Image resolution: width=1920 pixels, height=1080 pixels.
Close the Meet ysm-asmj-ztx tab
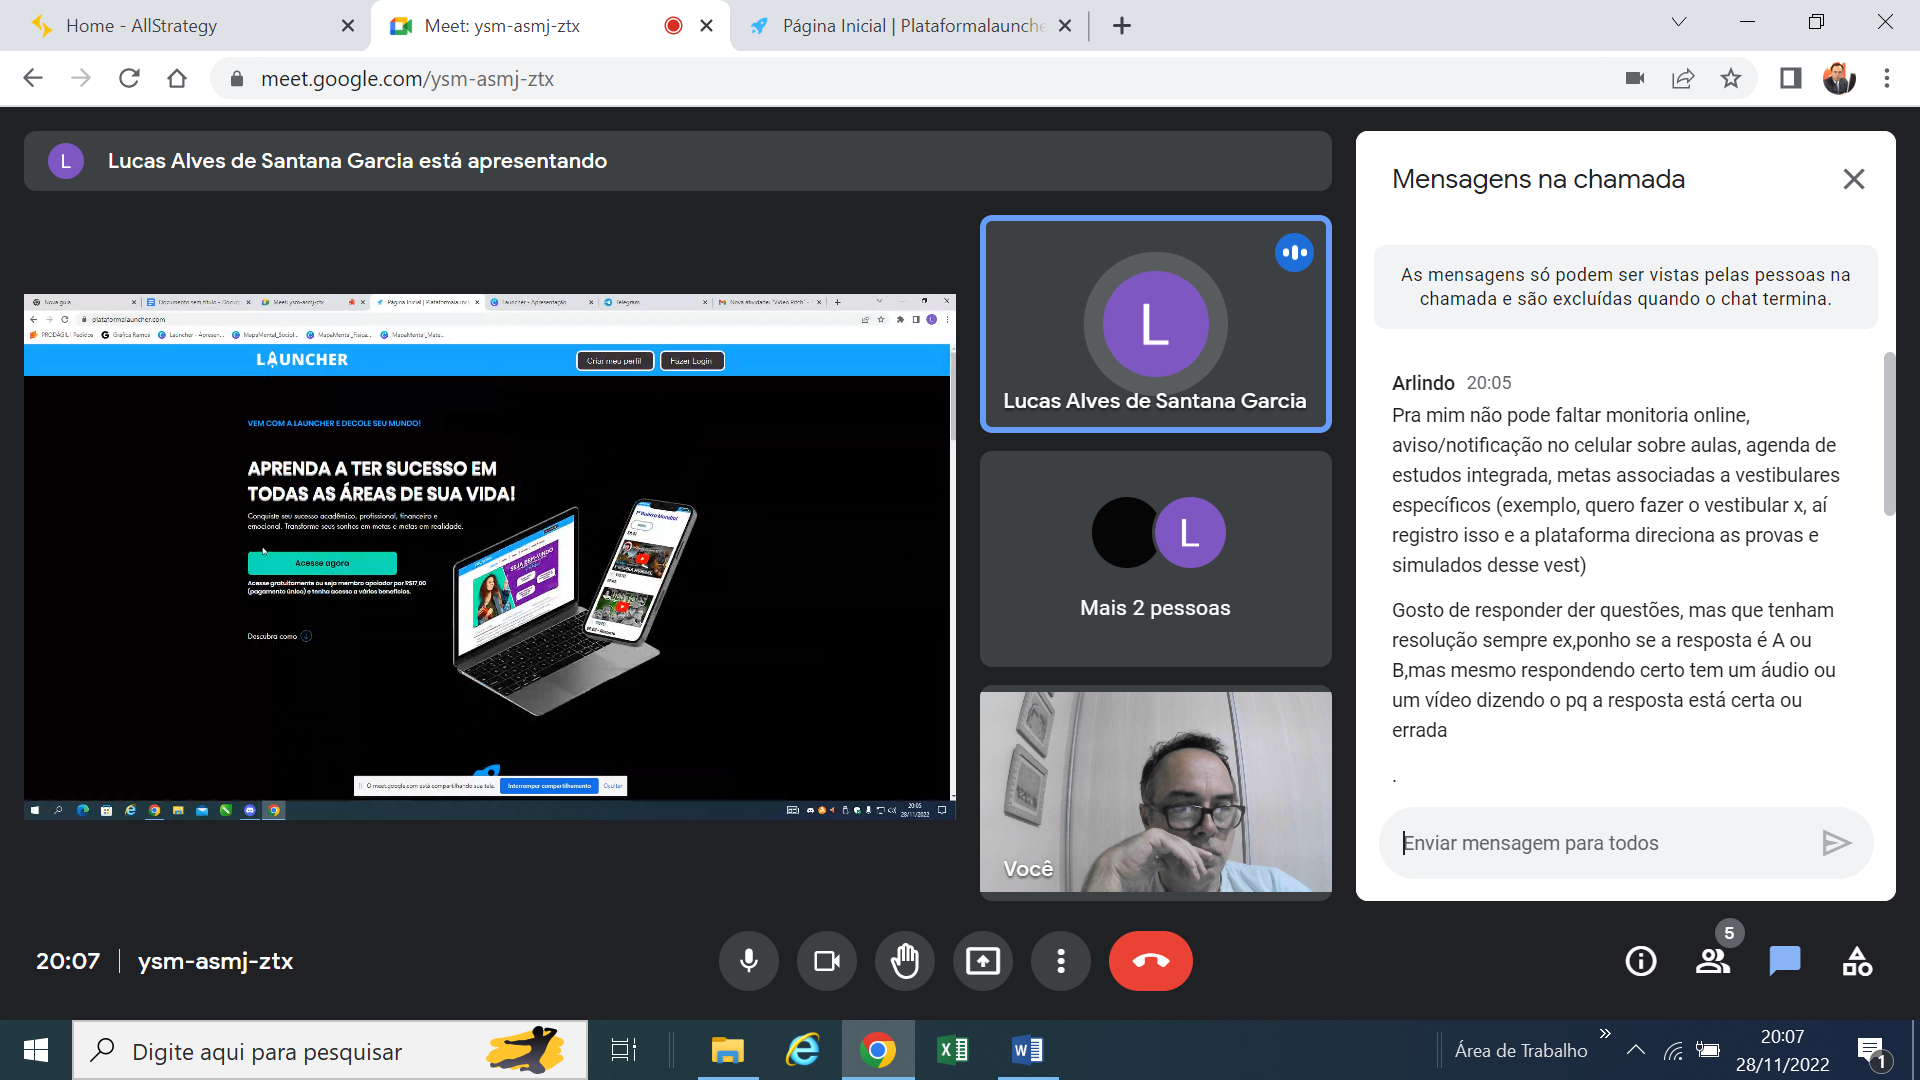706,26
